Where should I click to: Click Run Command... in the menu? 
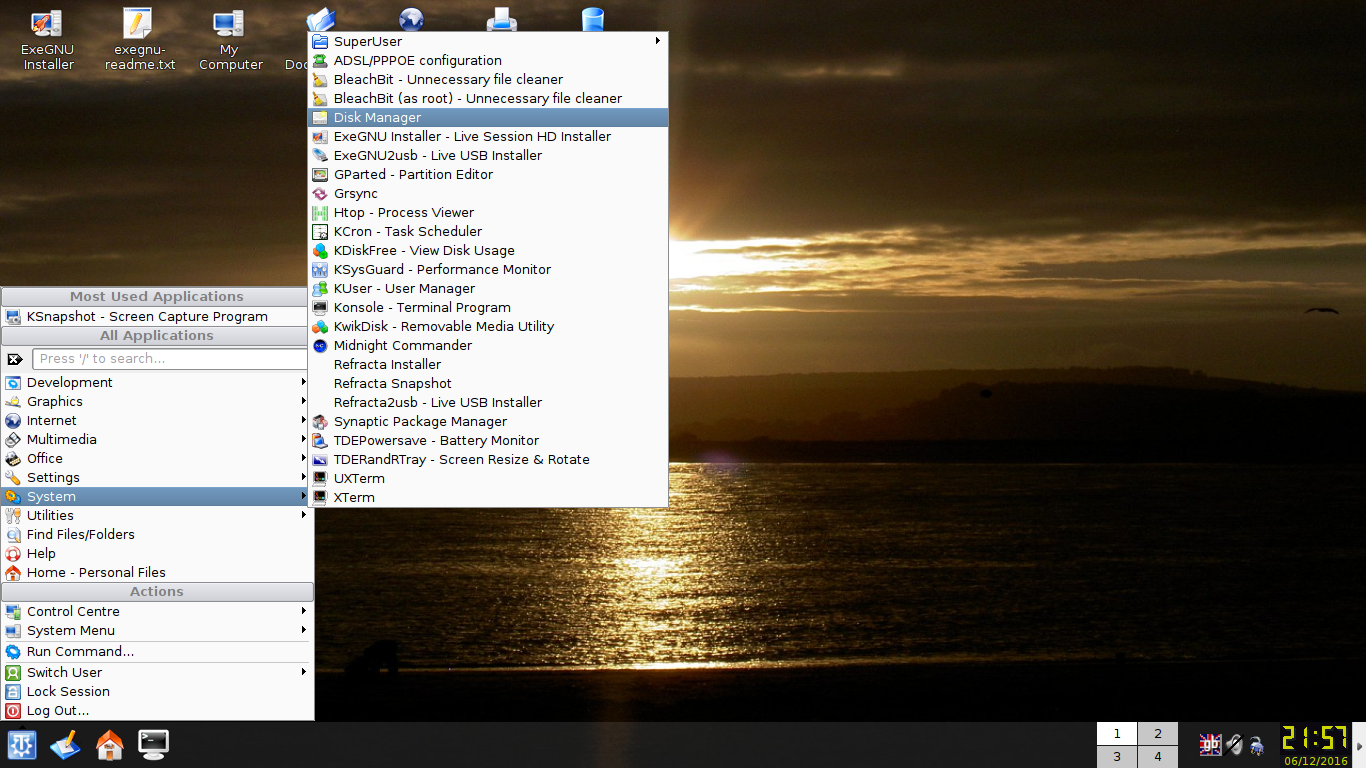[80, 652]
